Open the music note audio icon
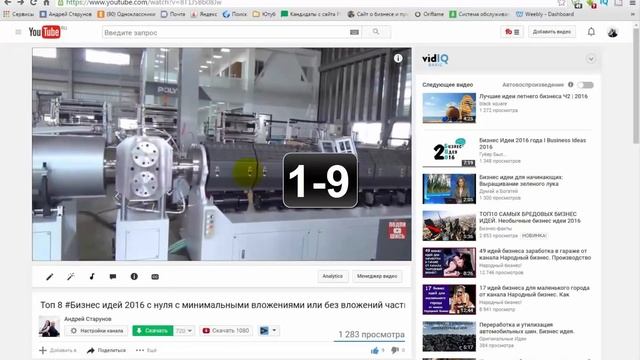640x360 pixels. tap(92, 277)
